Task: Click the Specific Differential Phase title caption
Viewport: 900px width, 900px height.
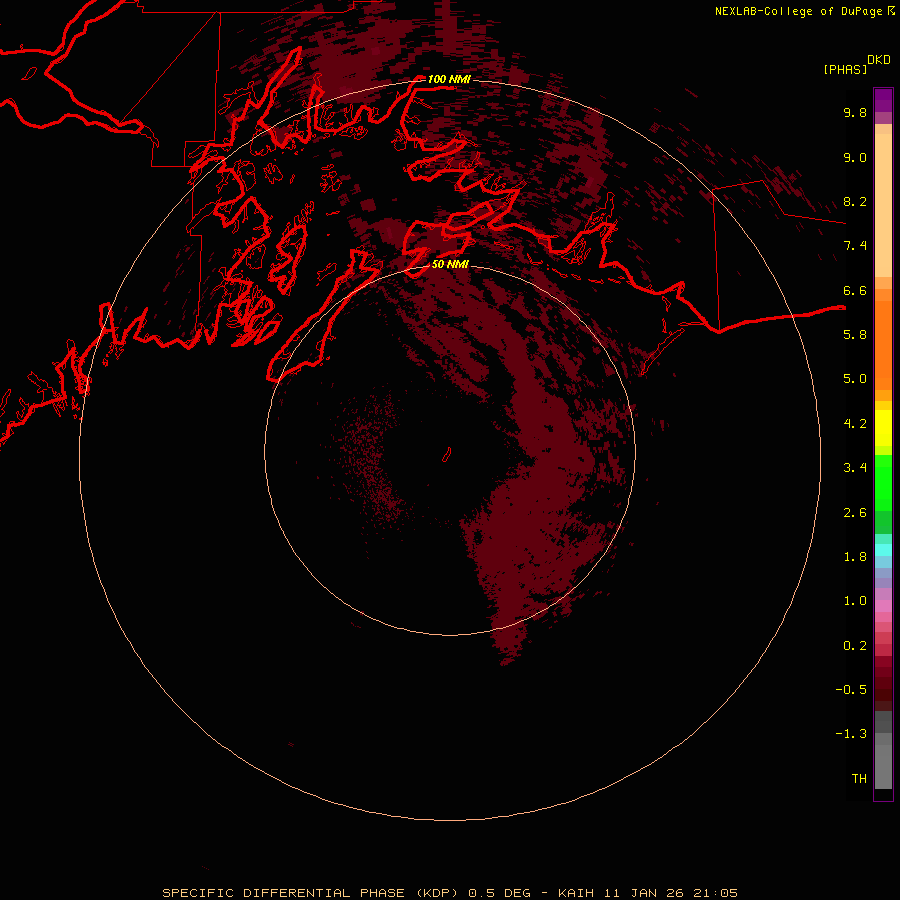Action: 449,893
